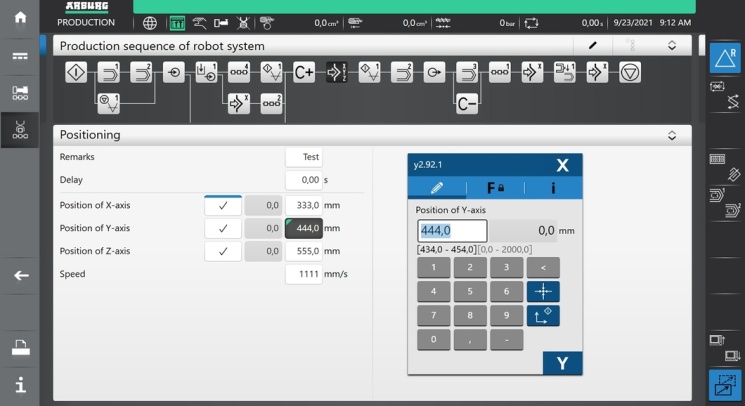The width and height of the screenshot is (745, 406).
Task: Click the coordinate axis button in keypad
Action: coord(543,316)
